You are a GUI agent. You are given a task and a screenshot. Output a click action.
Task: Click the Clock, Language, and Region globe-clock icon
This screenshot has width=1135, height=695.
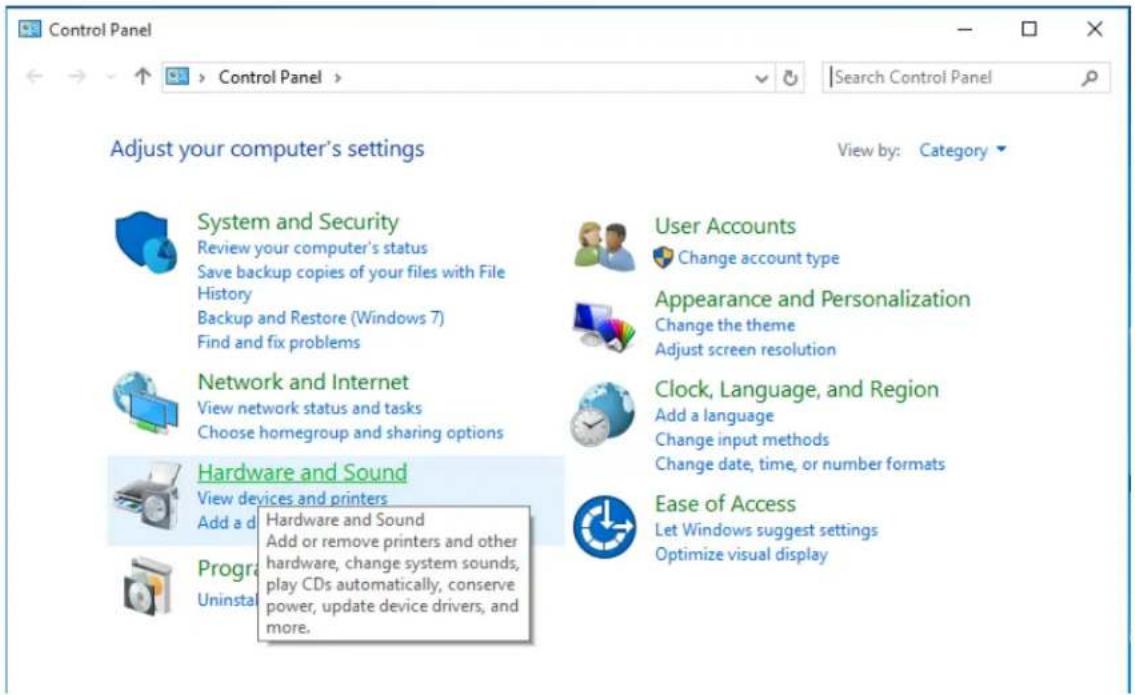(602, 415)
